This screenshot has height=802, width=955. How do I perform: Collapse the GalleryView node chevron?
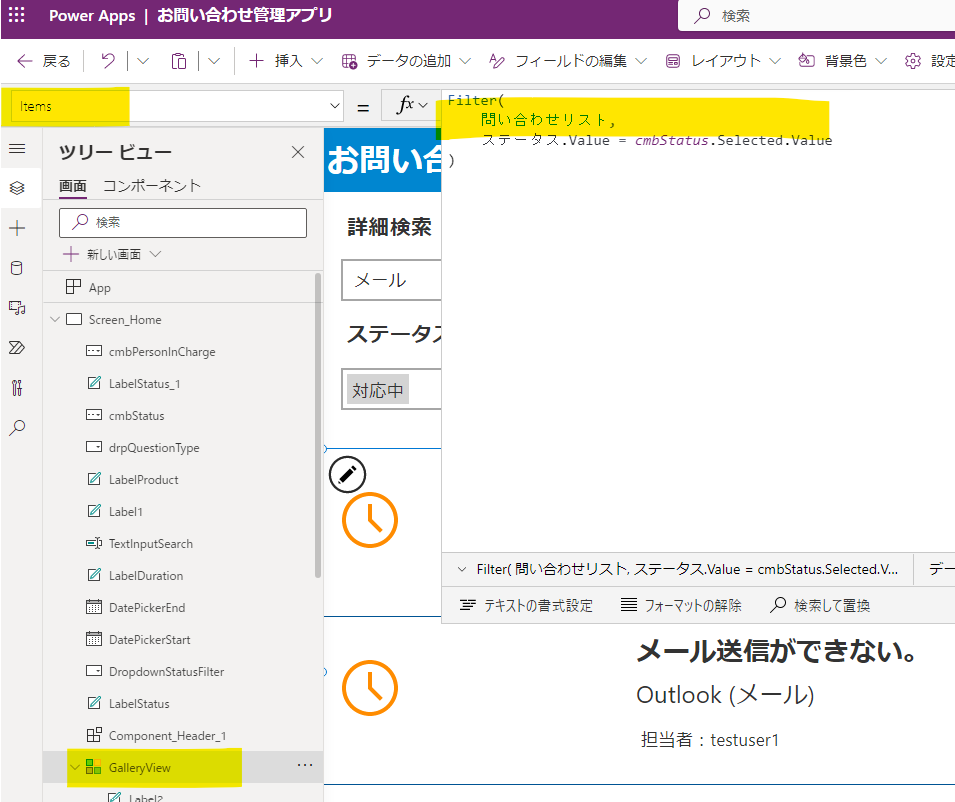[76, 767]
